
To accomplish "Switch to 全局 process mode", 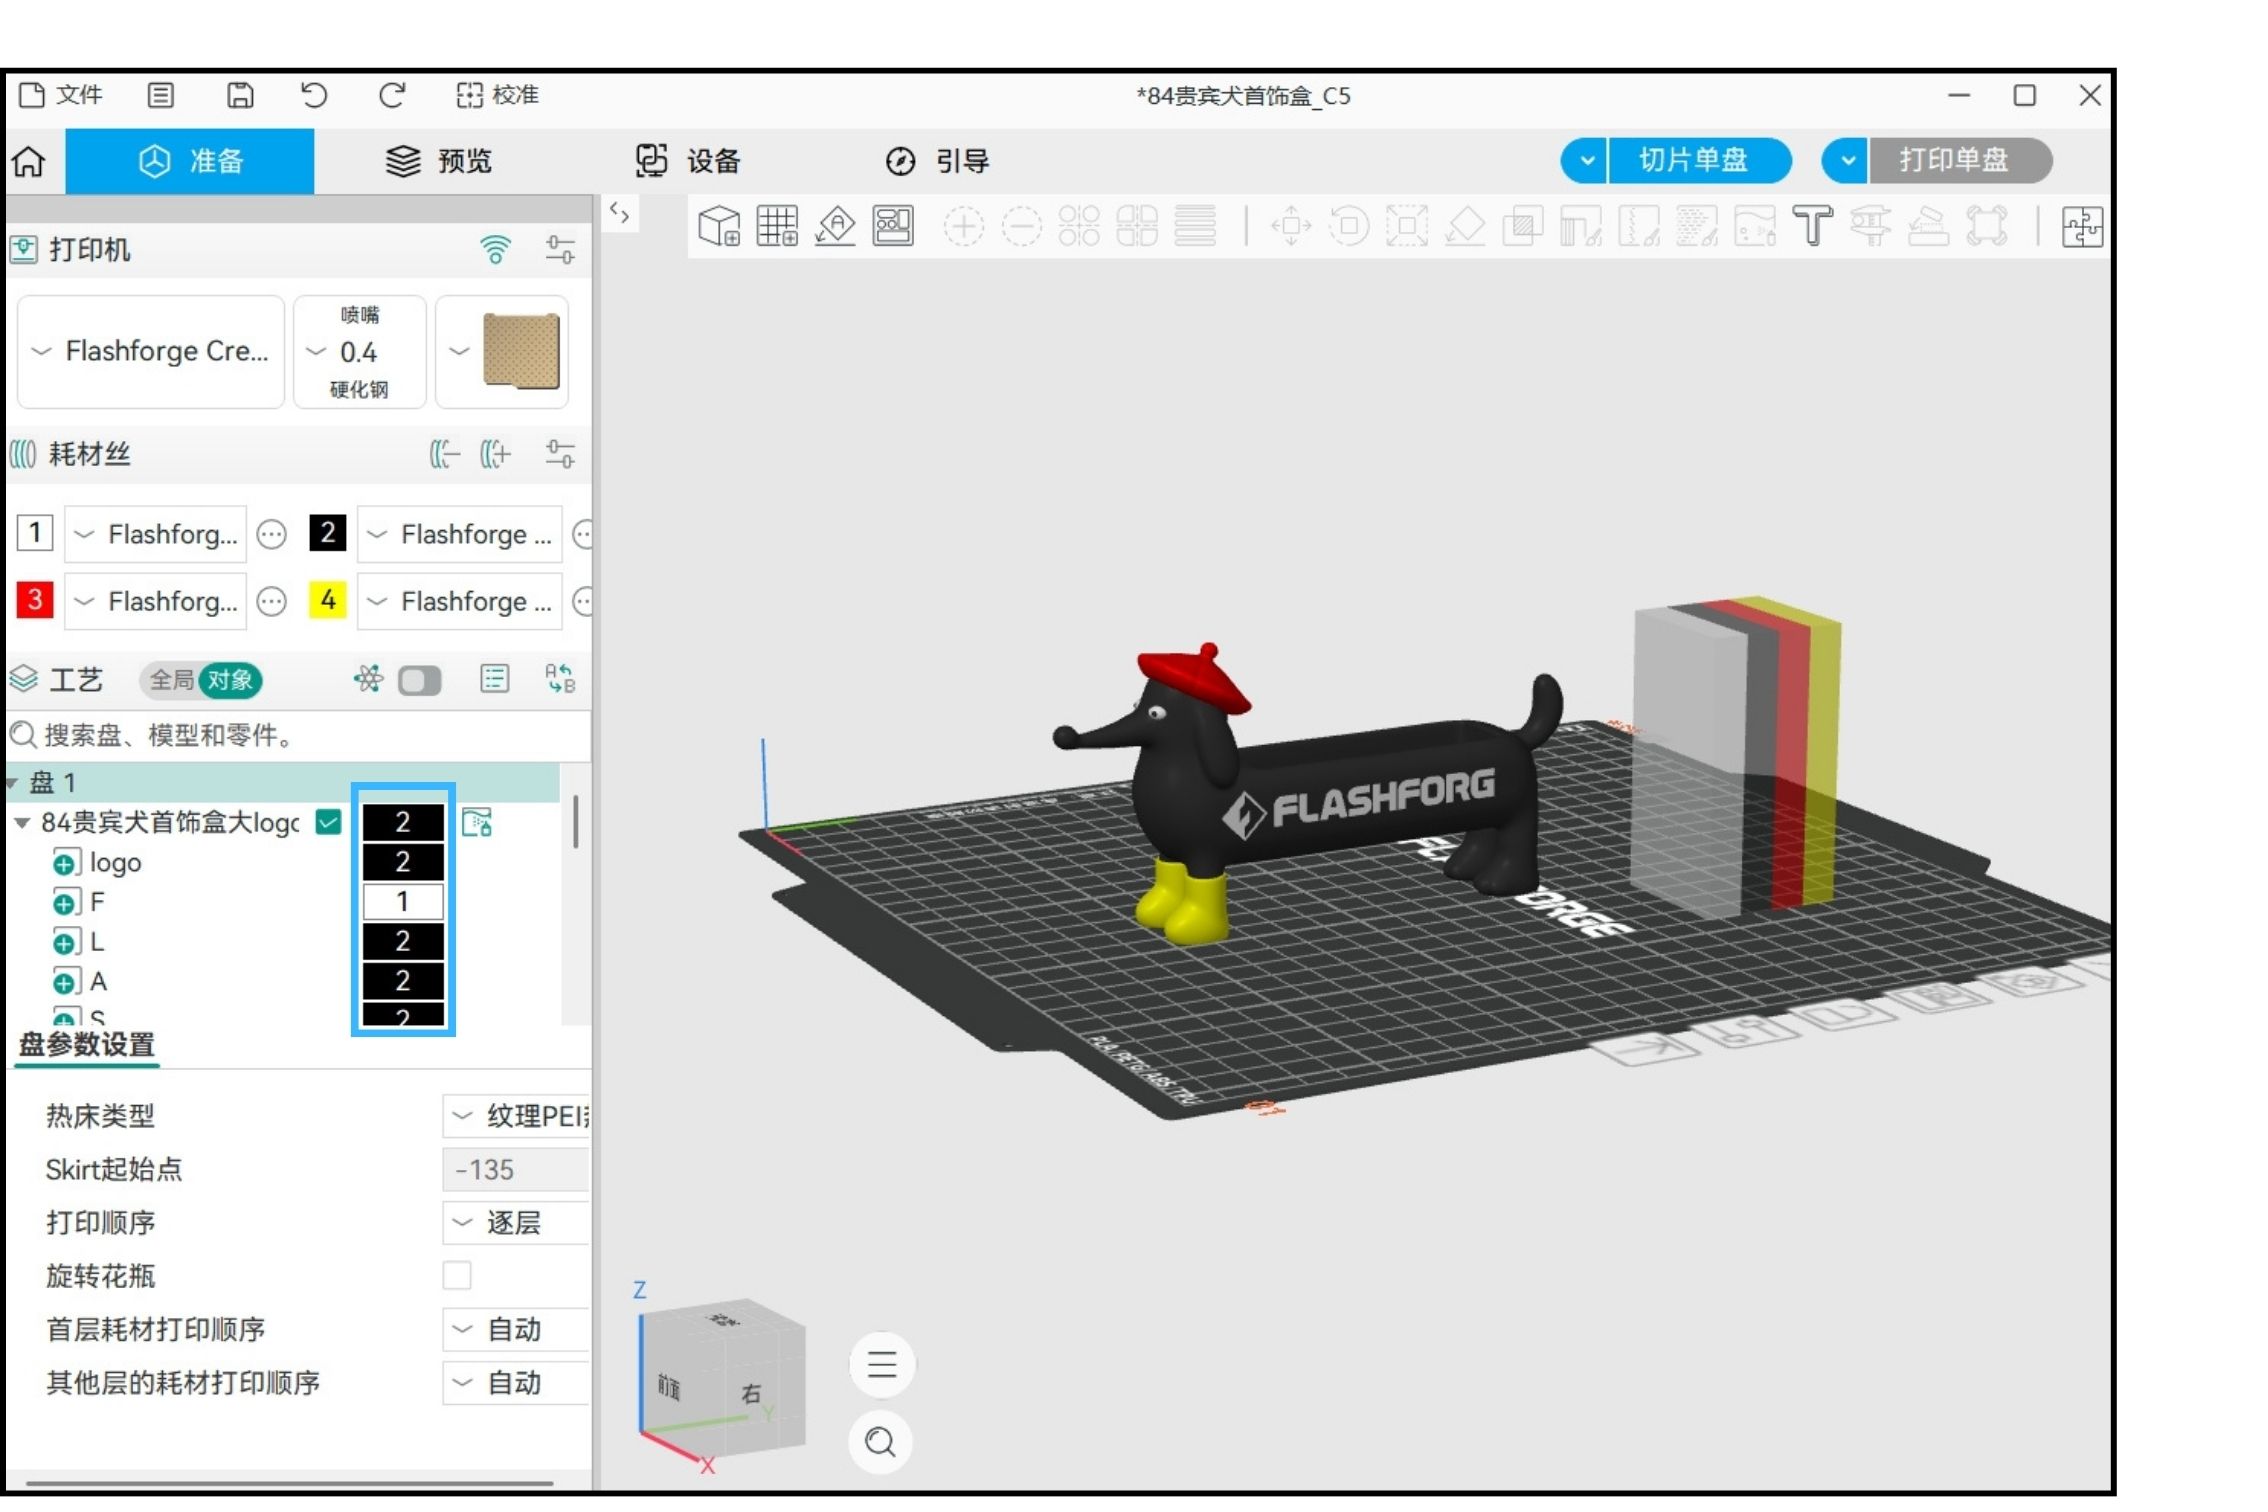I will pos(171,680).
